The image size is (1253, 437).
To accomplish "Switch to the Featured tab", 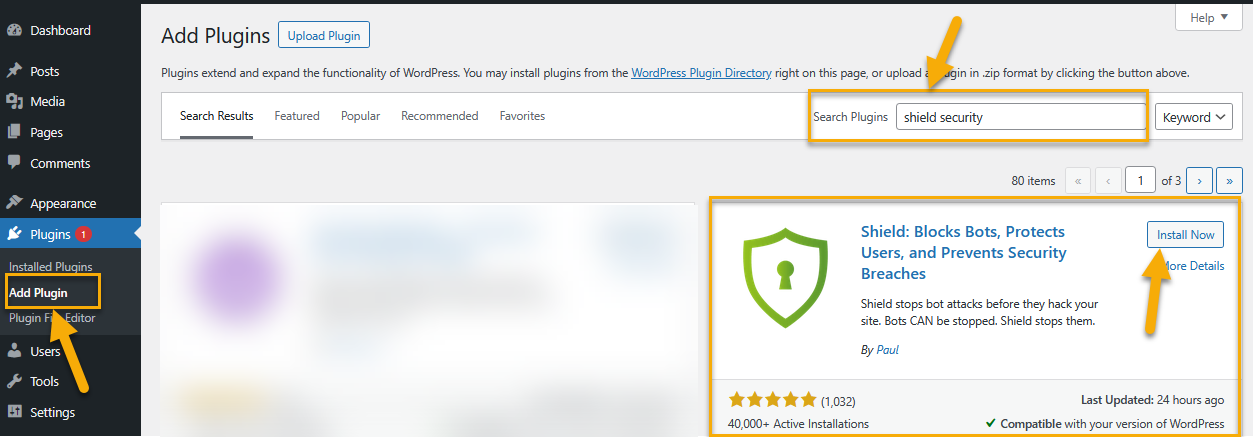I will tap(297, 116).
